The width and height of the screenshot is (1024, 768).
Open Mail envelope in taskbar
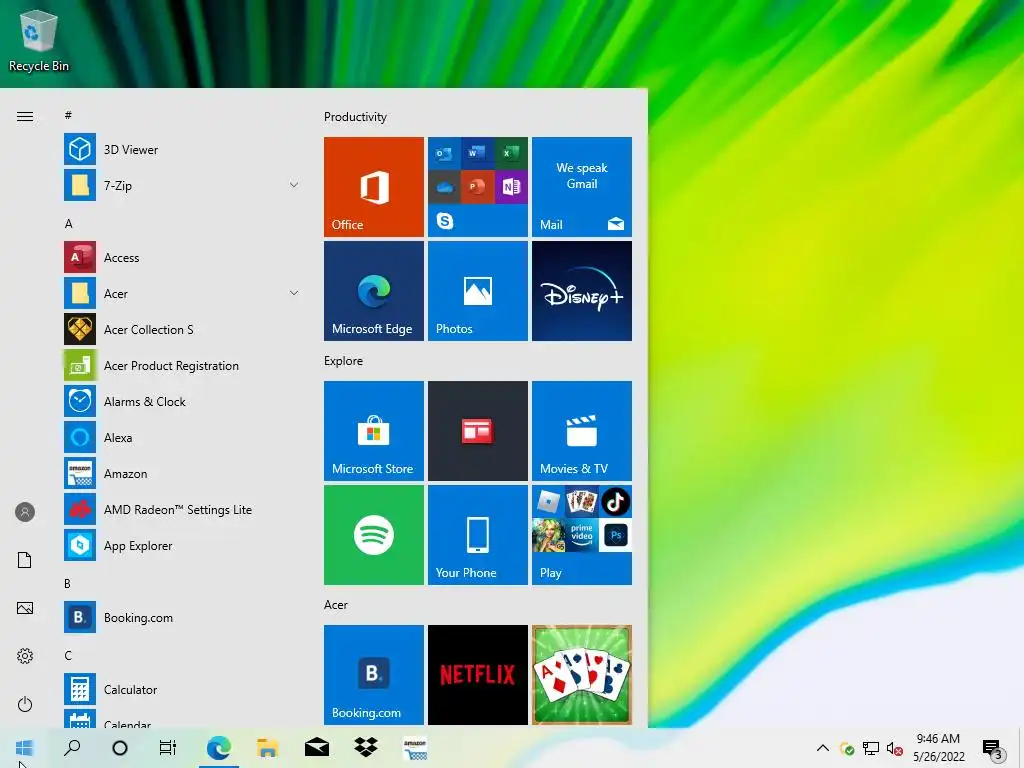317,748
